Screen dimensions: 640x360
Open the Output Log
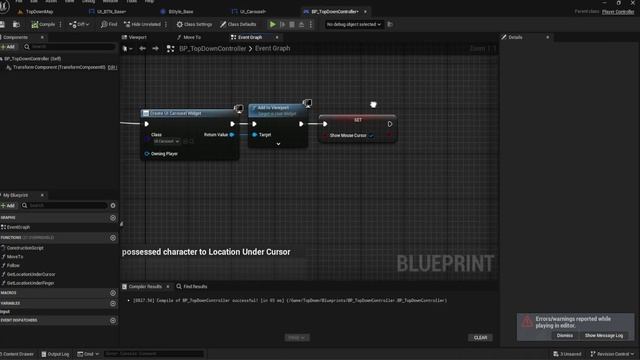55,354
